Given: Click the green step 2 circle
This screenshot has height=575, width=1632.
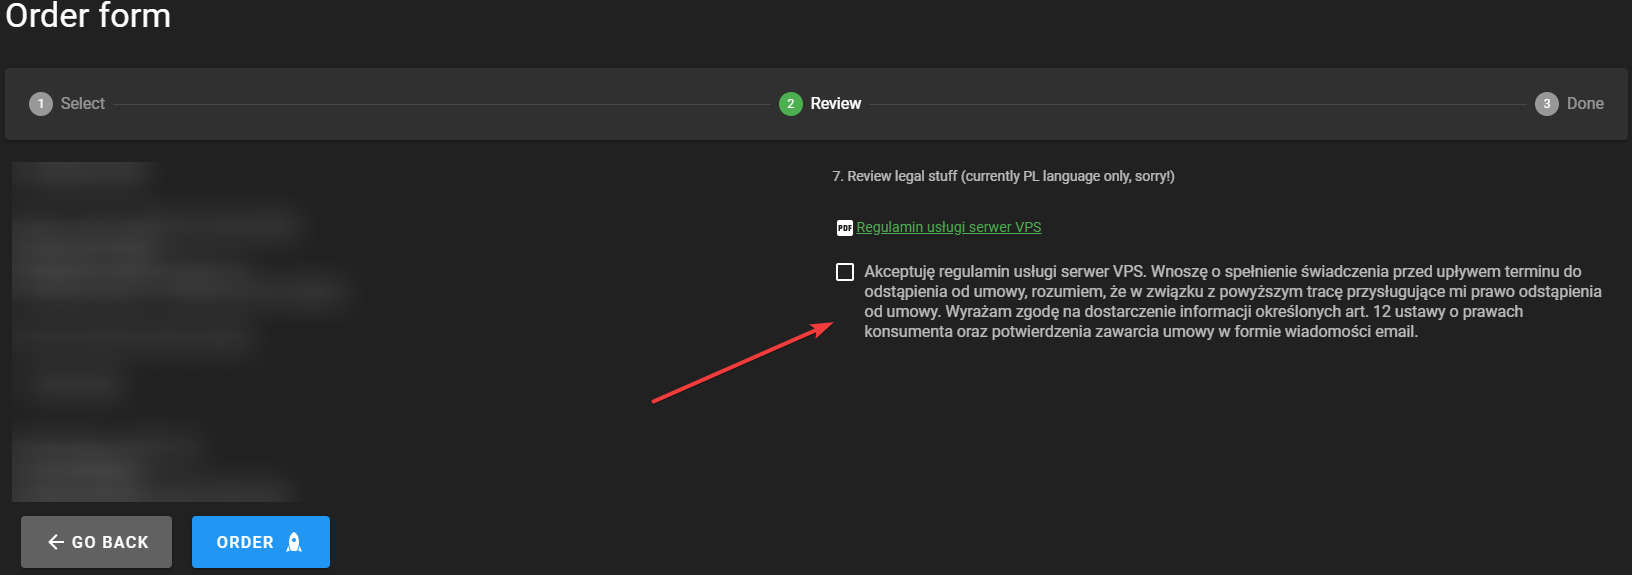Looking at the screenshot, I should point(790,104).
